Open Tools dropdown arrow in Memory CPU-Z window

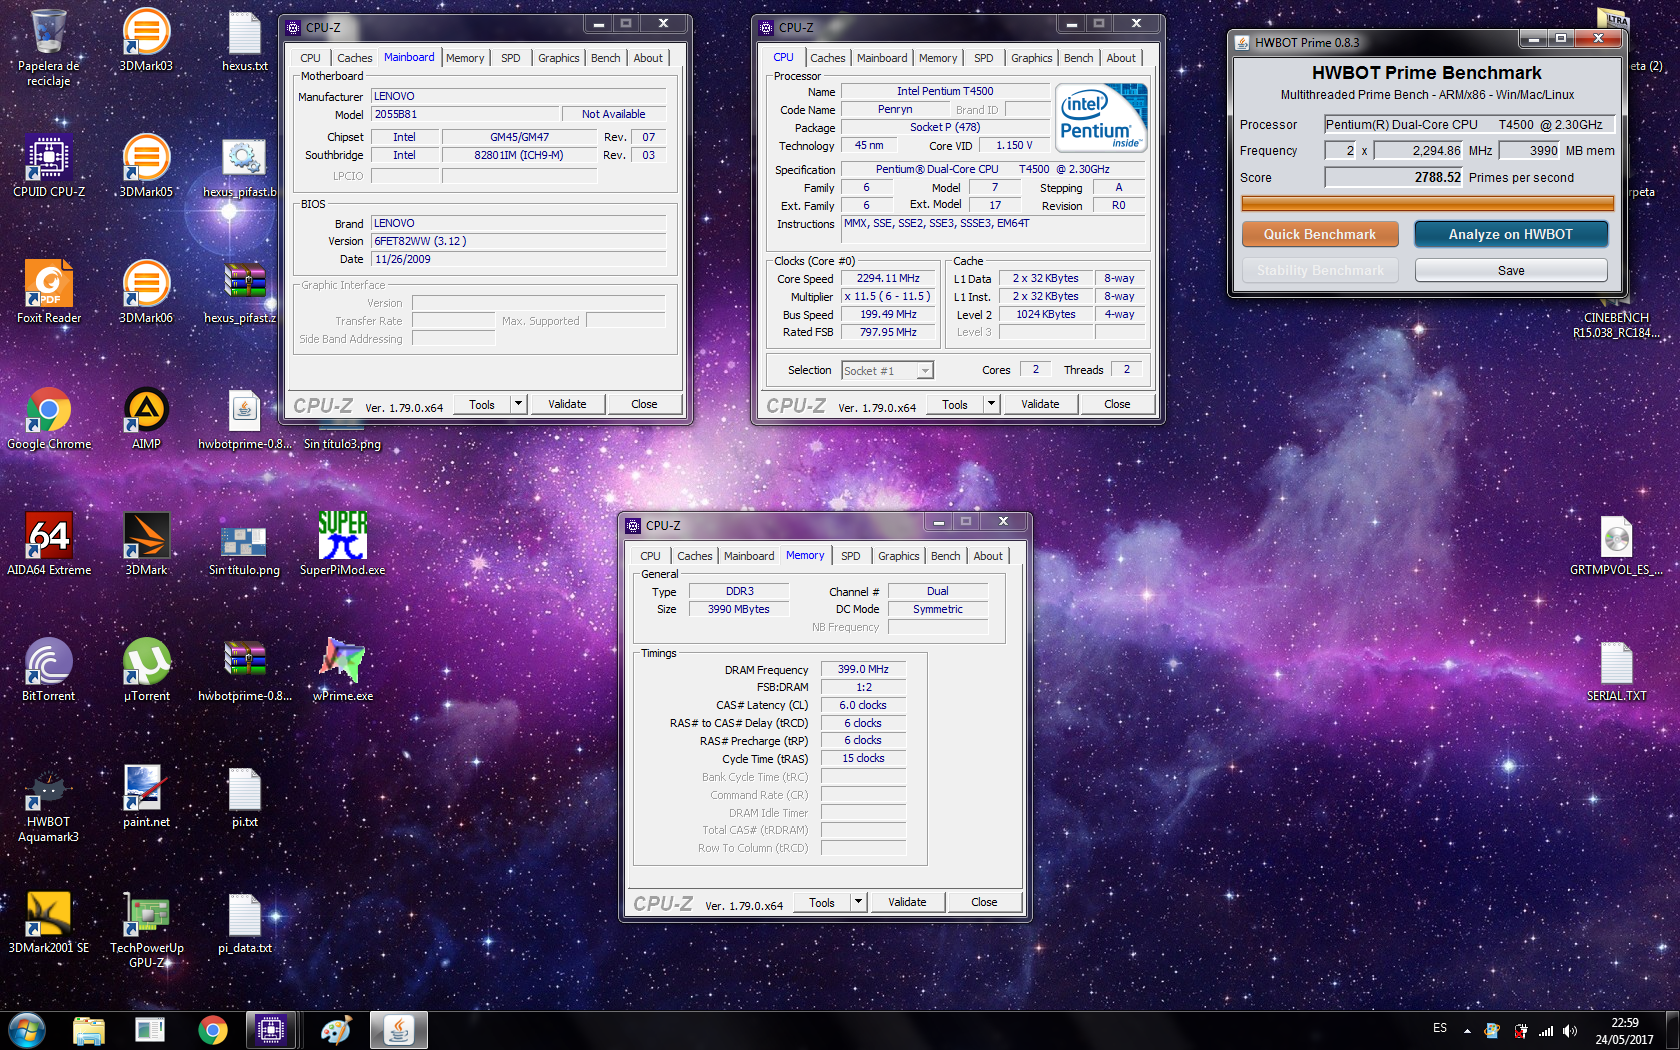tap(858, 902)
